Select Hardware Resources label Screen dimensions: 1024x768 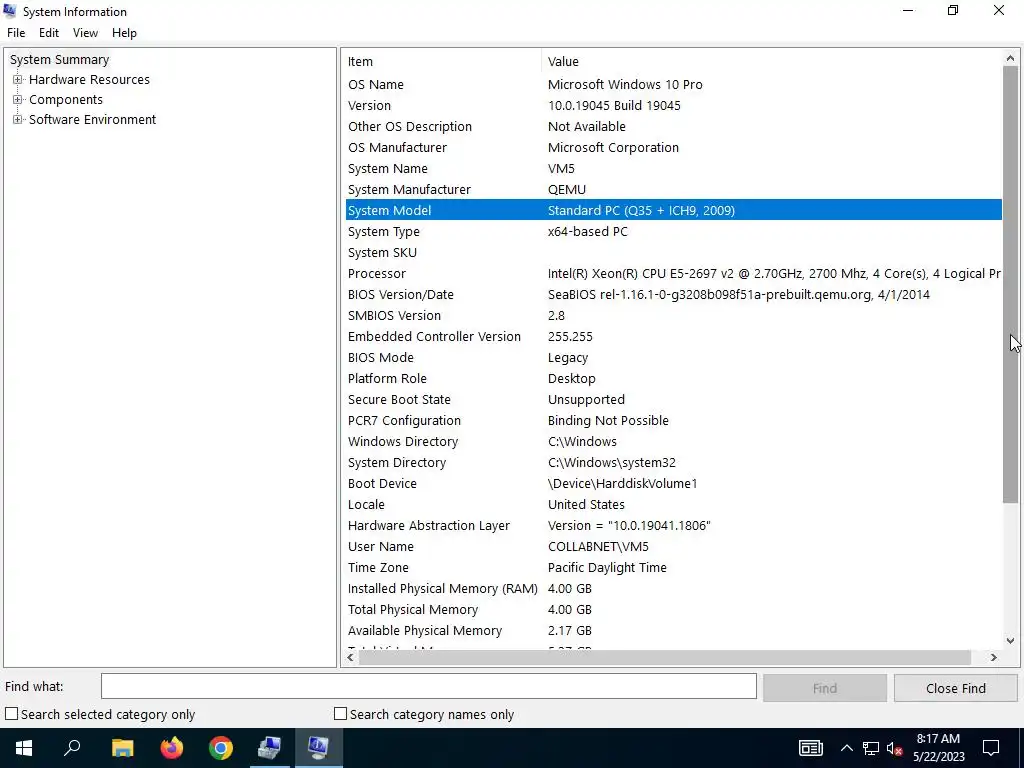89,80
